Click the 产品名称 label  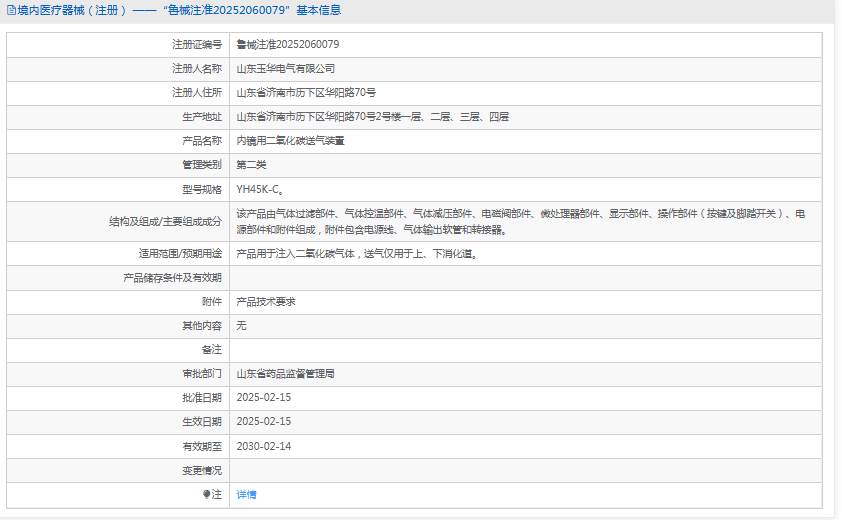(202, 141)
